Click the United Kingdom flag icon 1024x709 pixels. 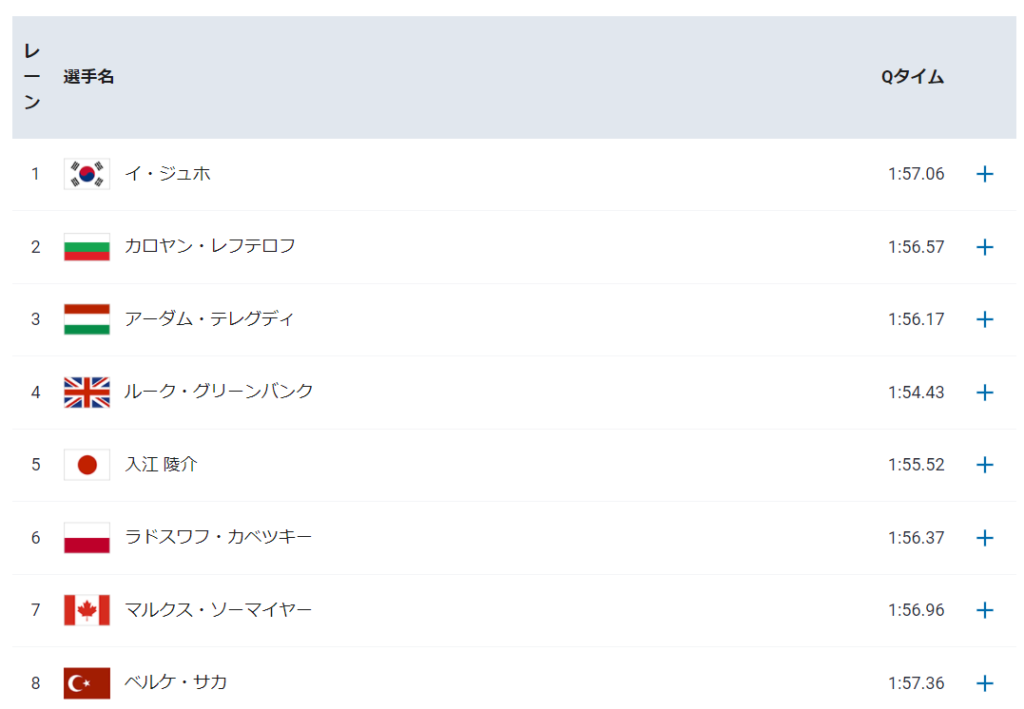pos(87,392)
